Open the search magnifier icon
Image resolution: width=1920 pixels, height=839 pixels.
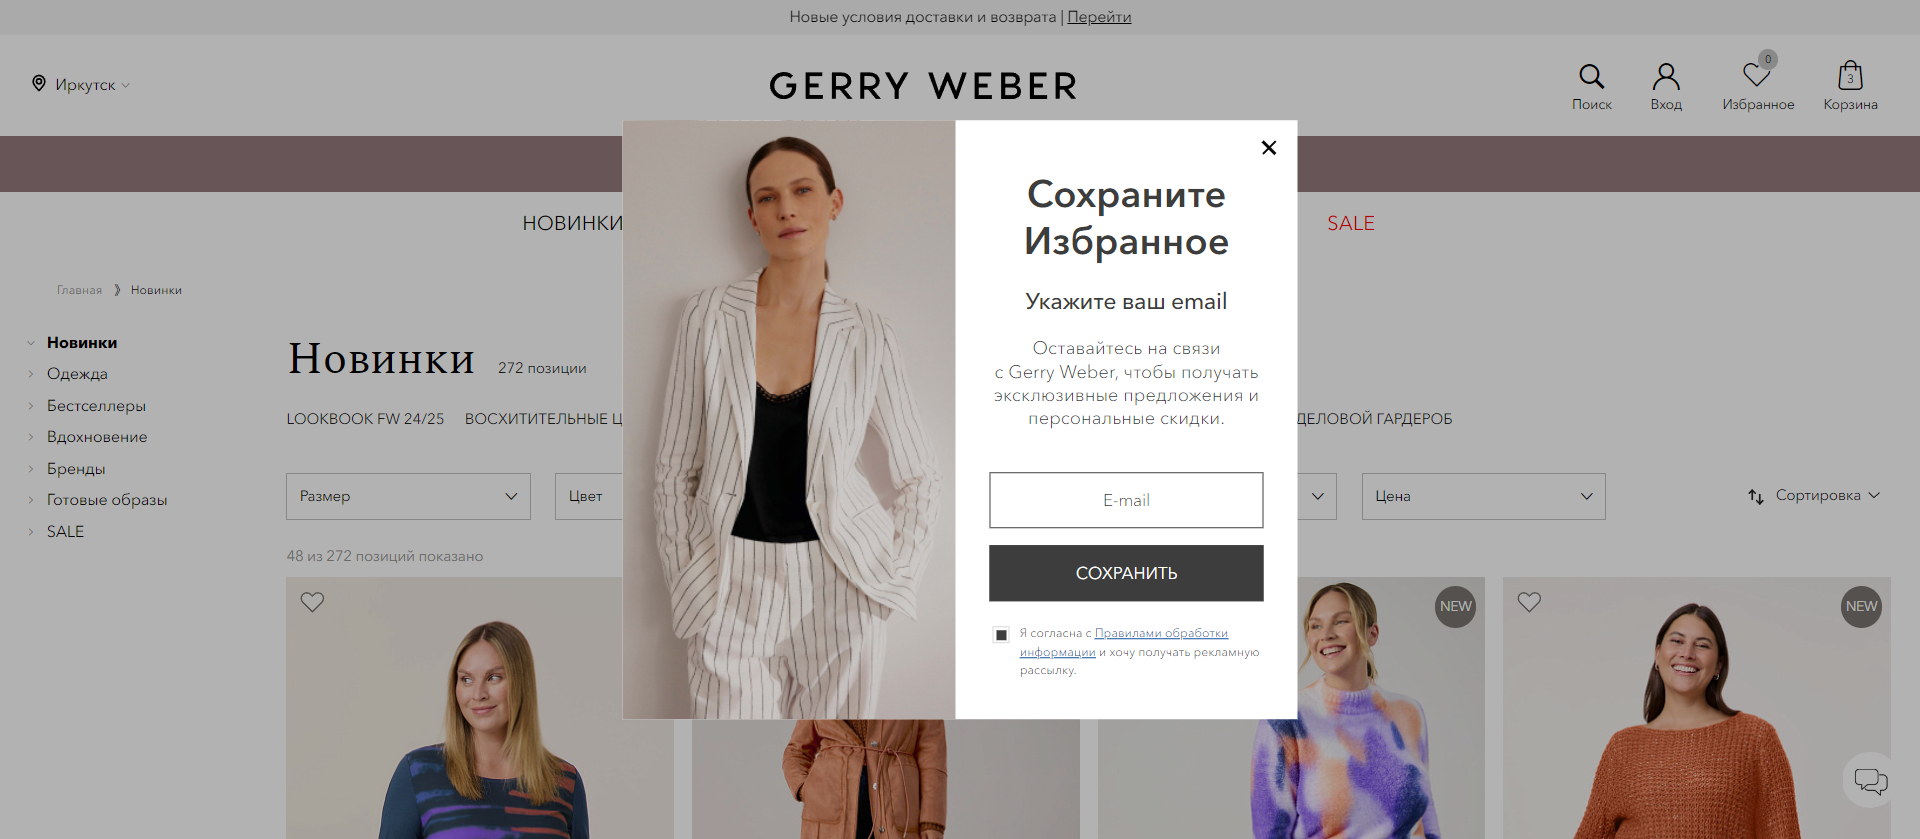(x=1591, y=76)
